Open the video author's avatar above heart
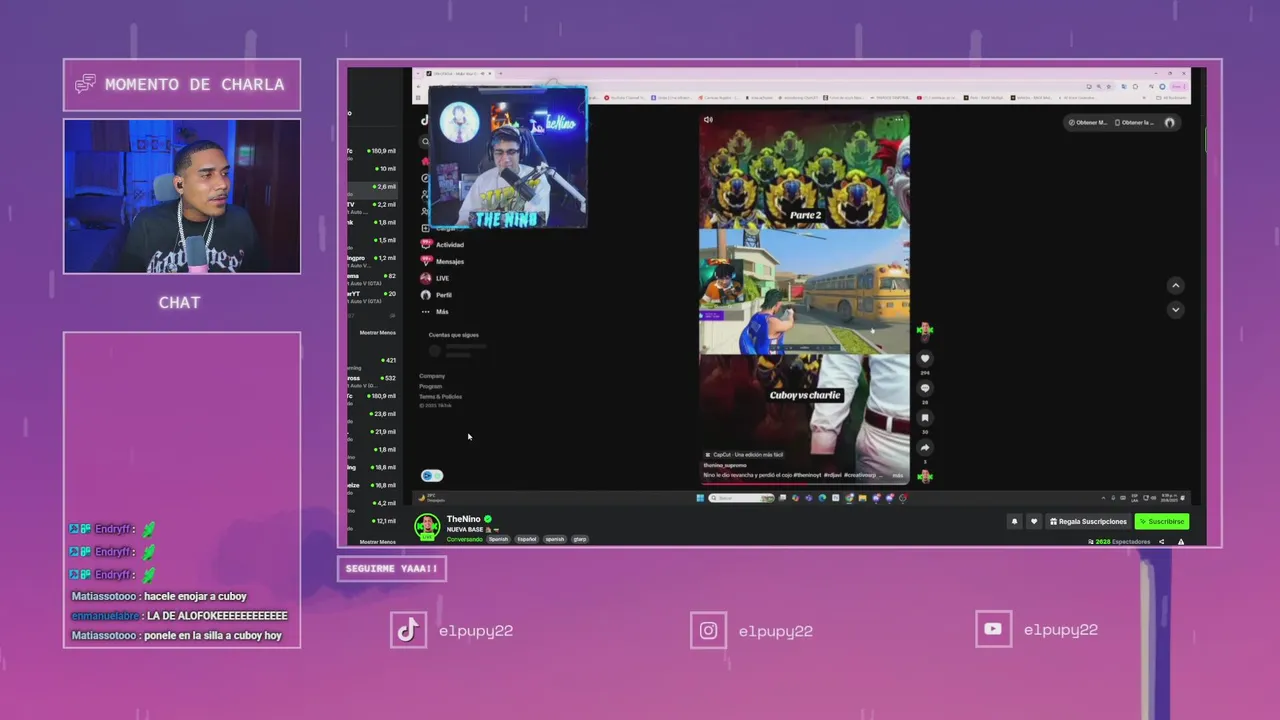The image size is (1280, 720). pyautogui.click(x=925, y=329)
